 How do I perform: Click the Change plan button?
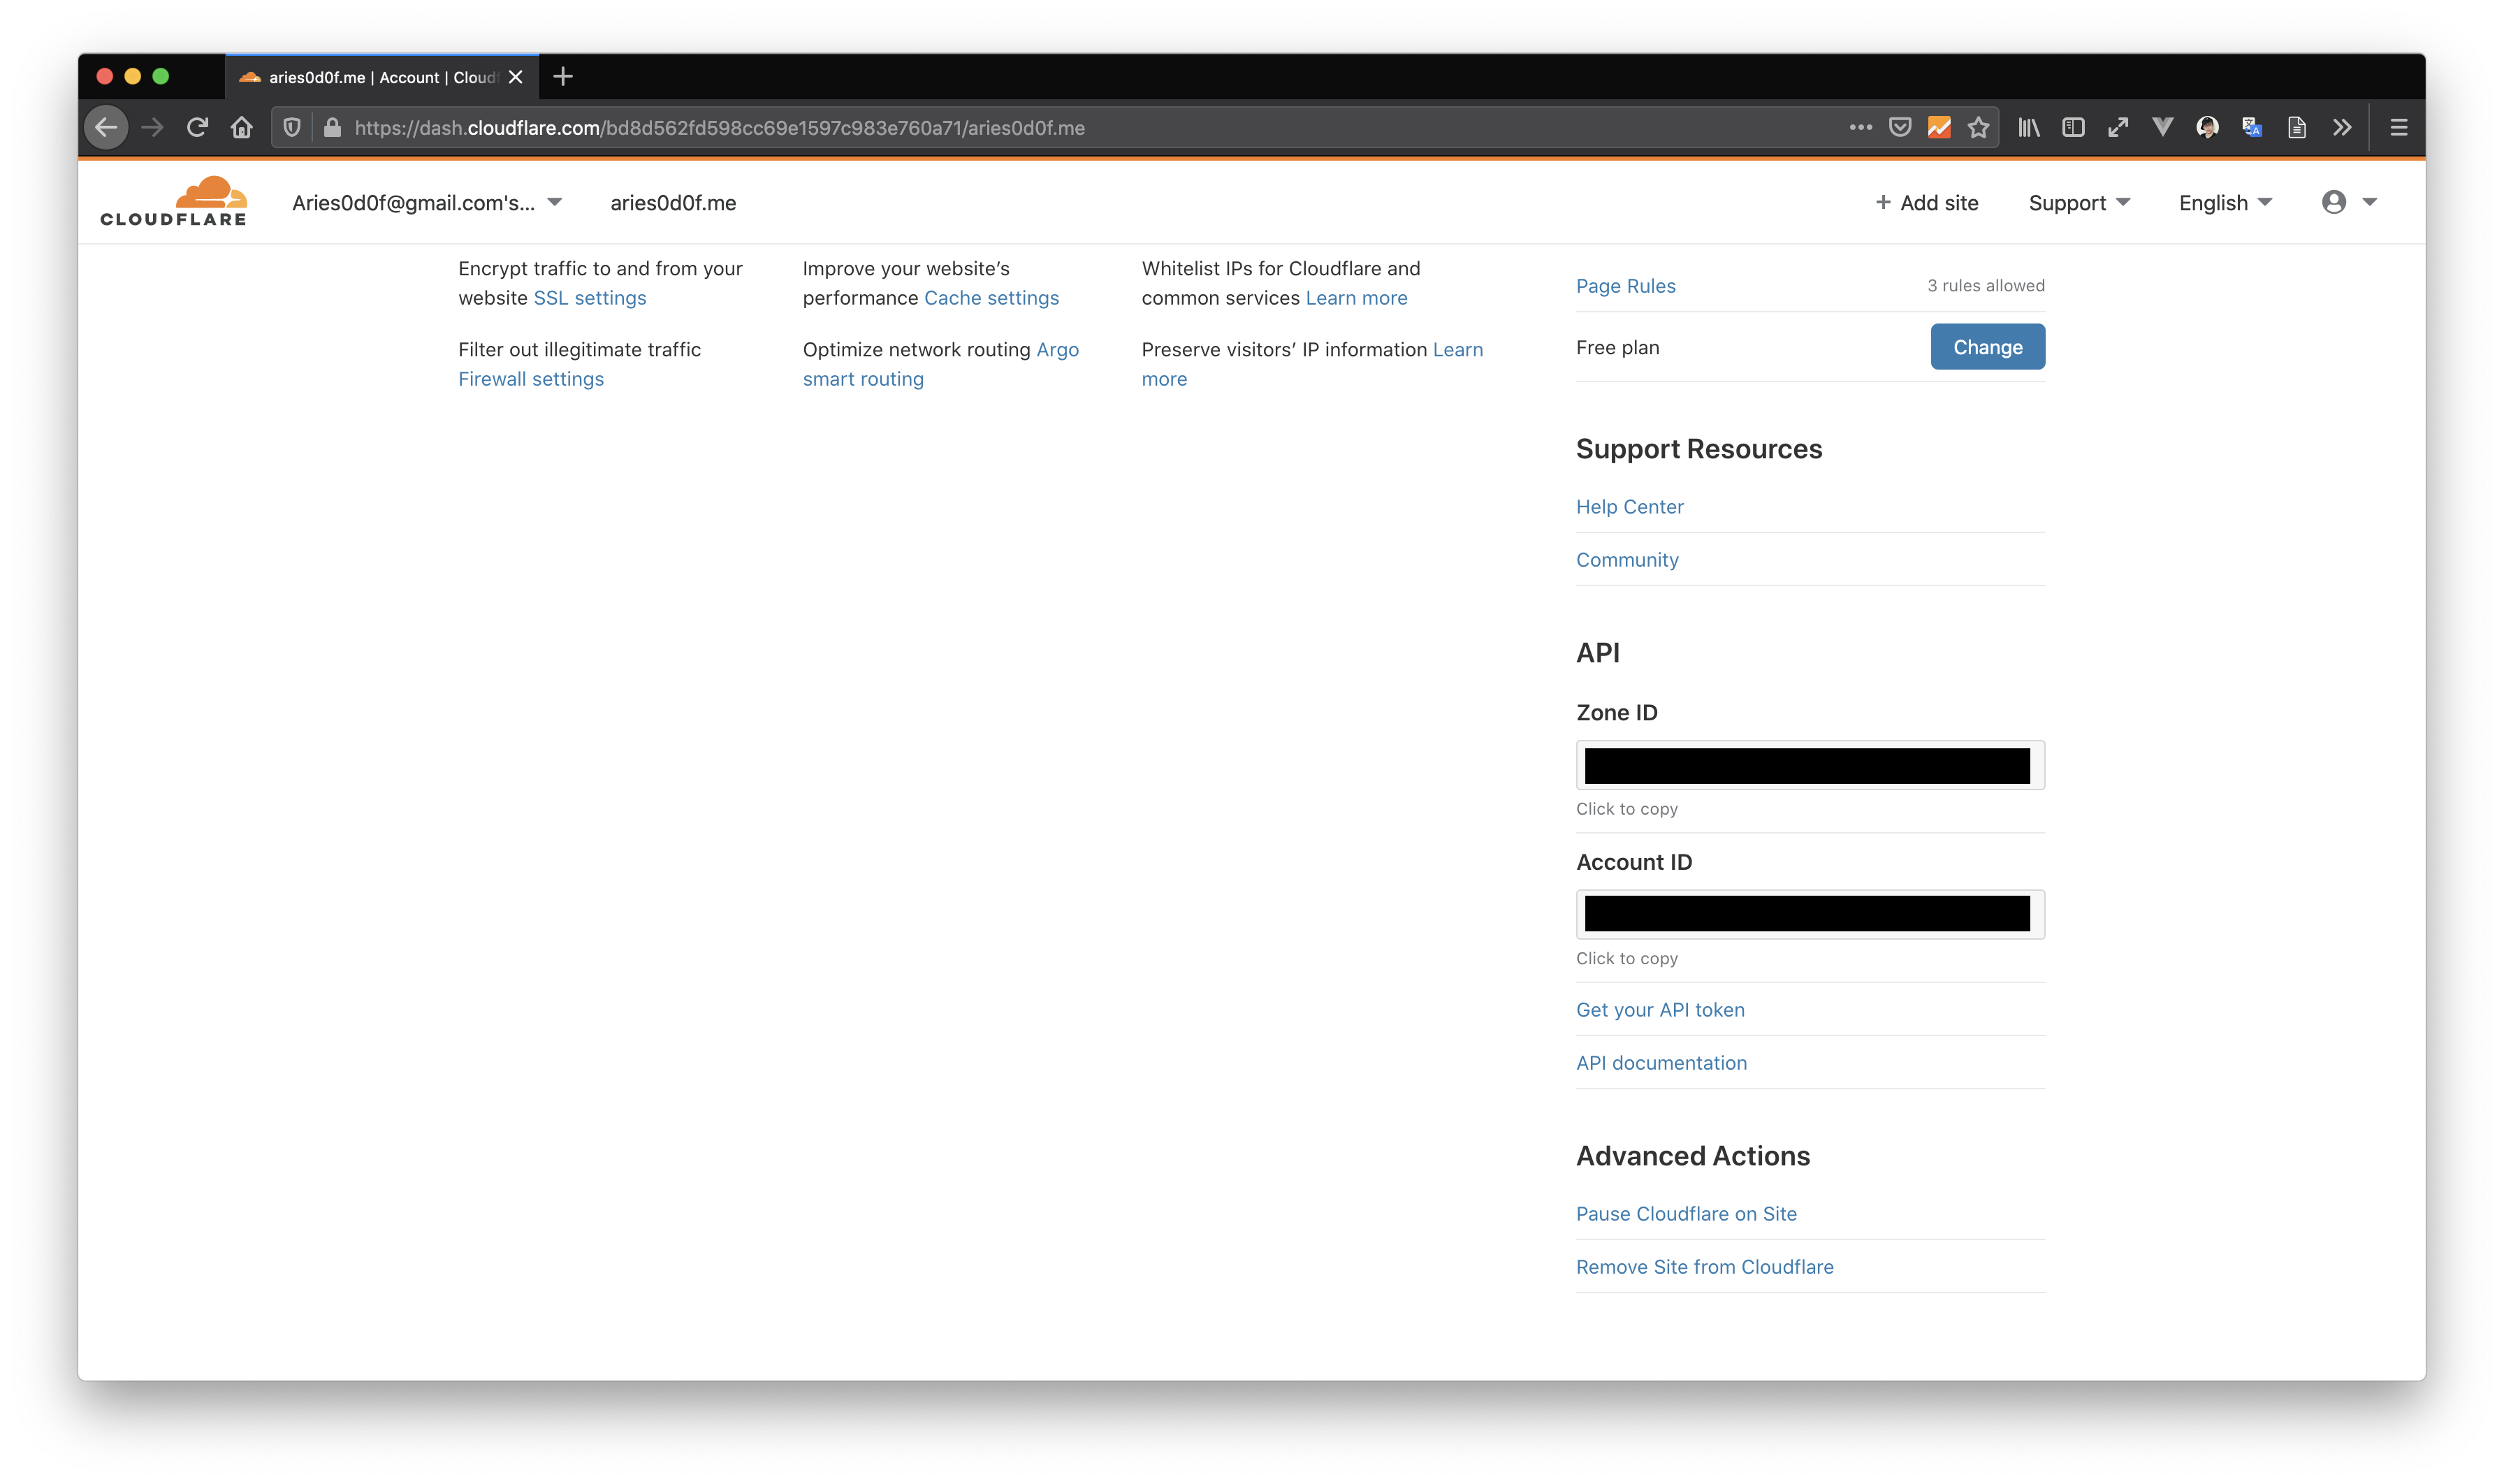pos(1986,347)
